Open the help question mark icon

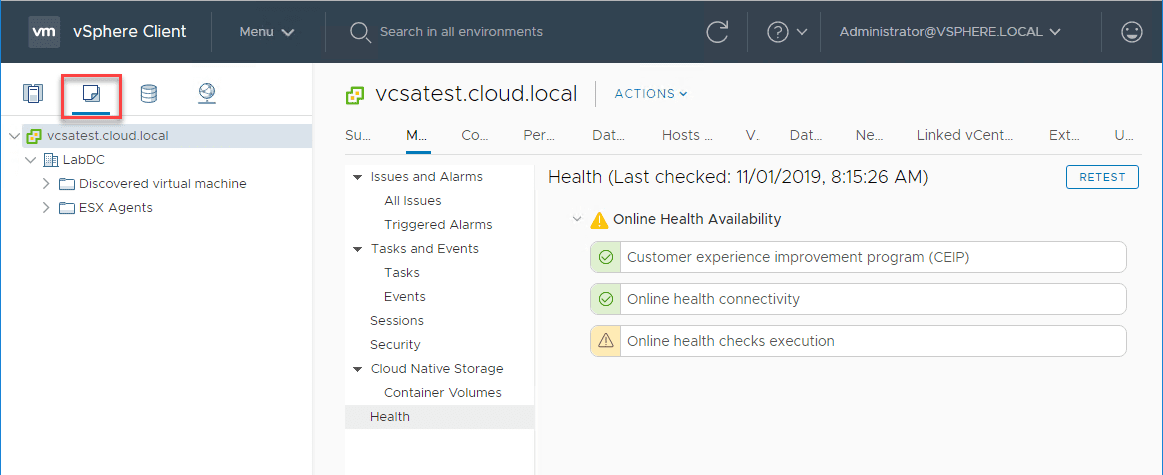(x=778, y=32)
